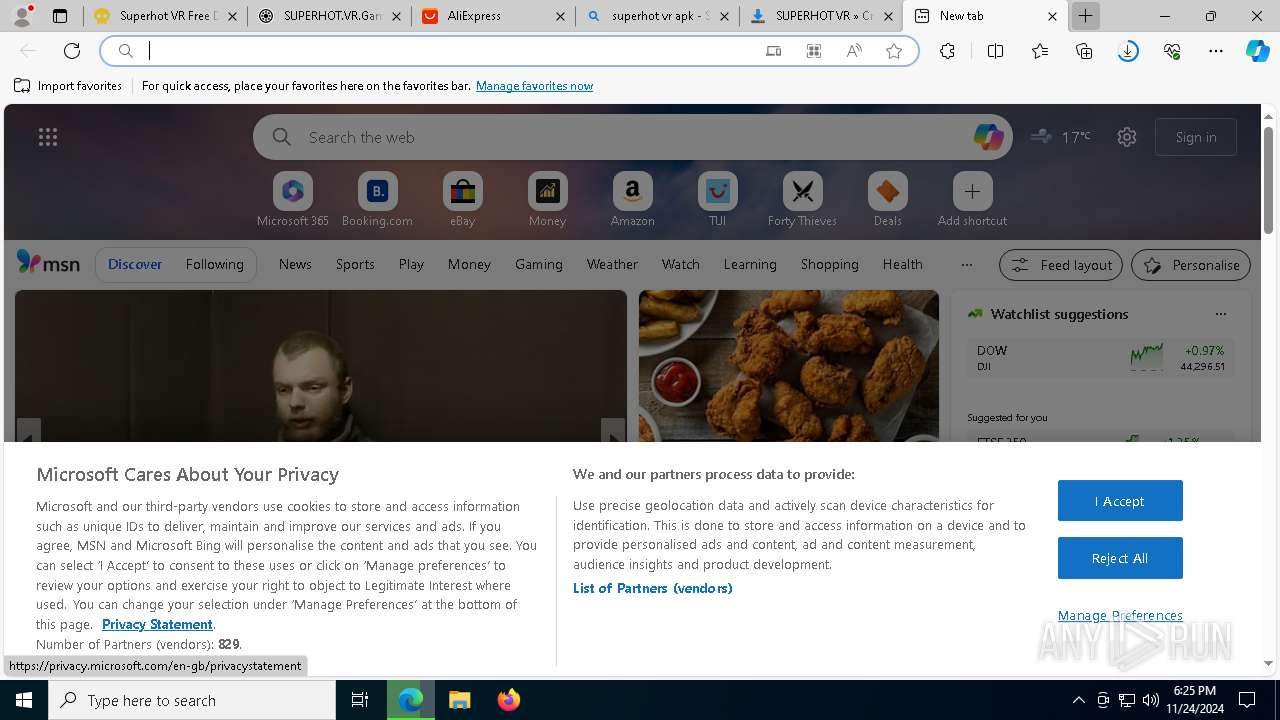This screenshot has width=1280, height=720.
Task: Open Watchlist suggestions options menu
Action: 1221,313
